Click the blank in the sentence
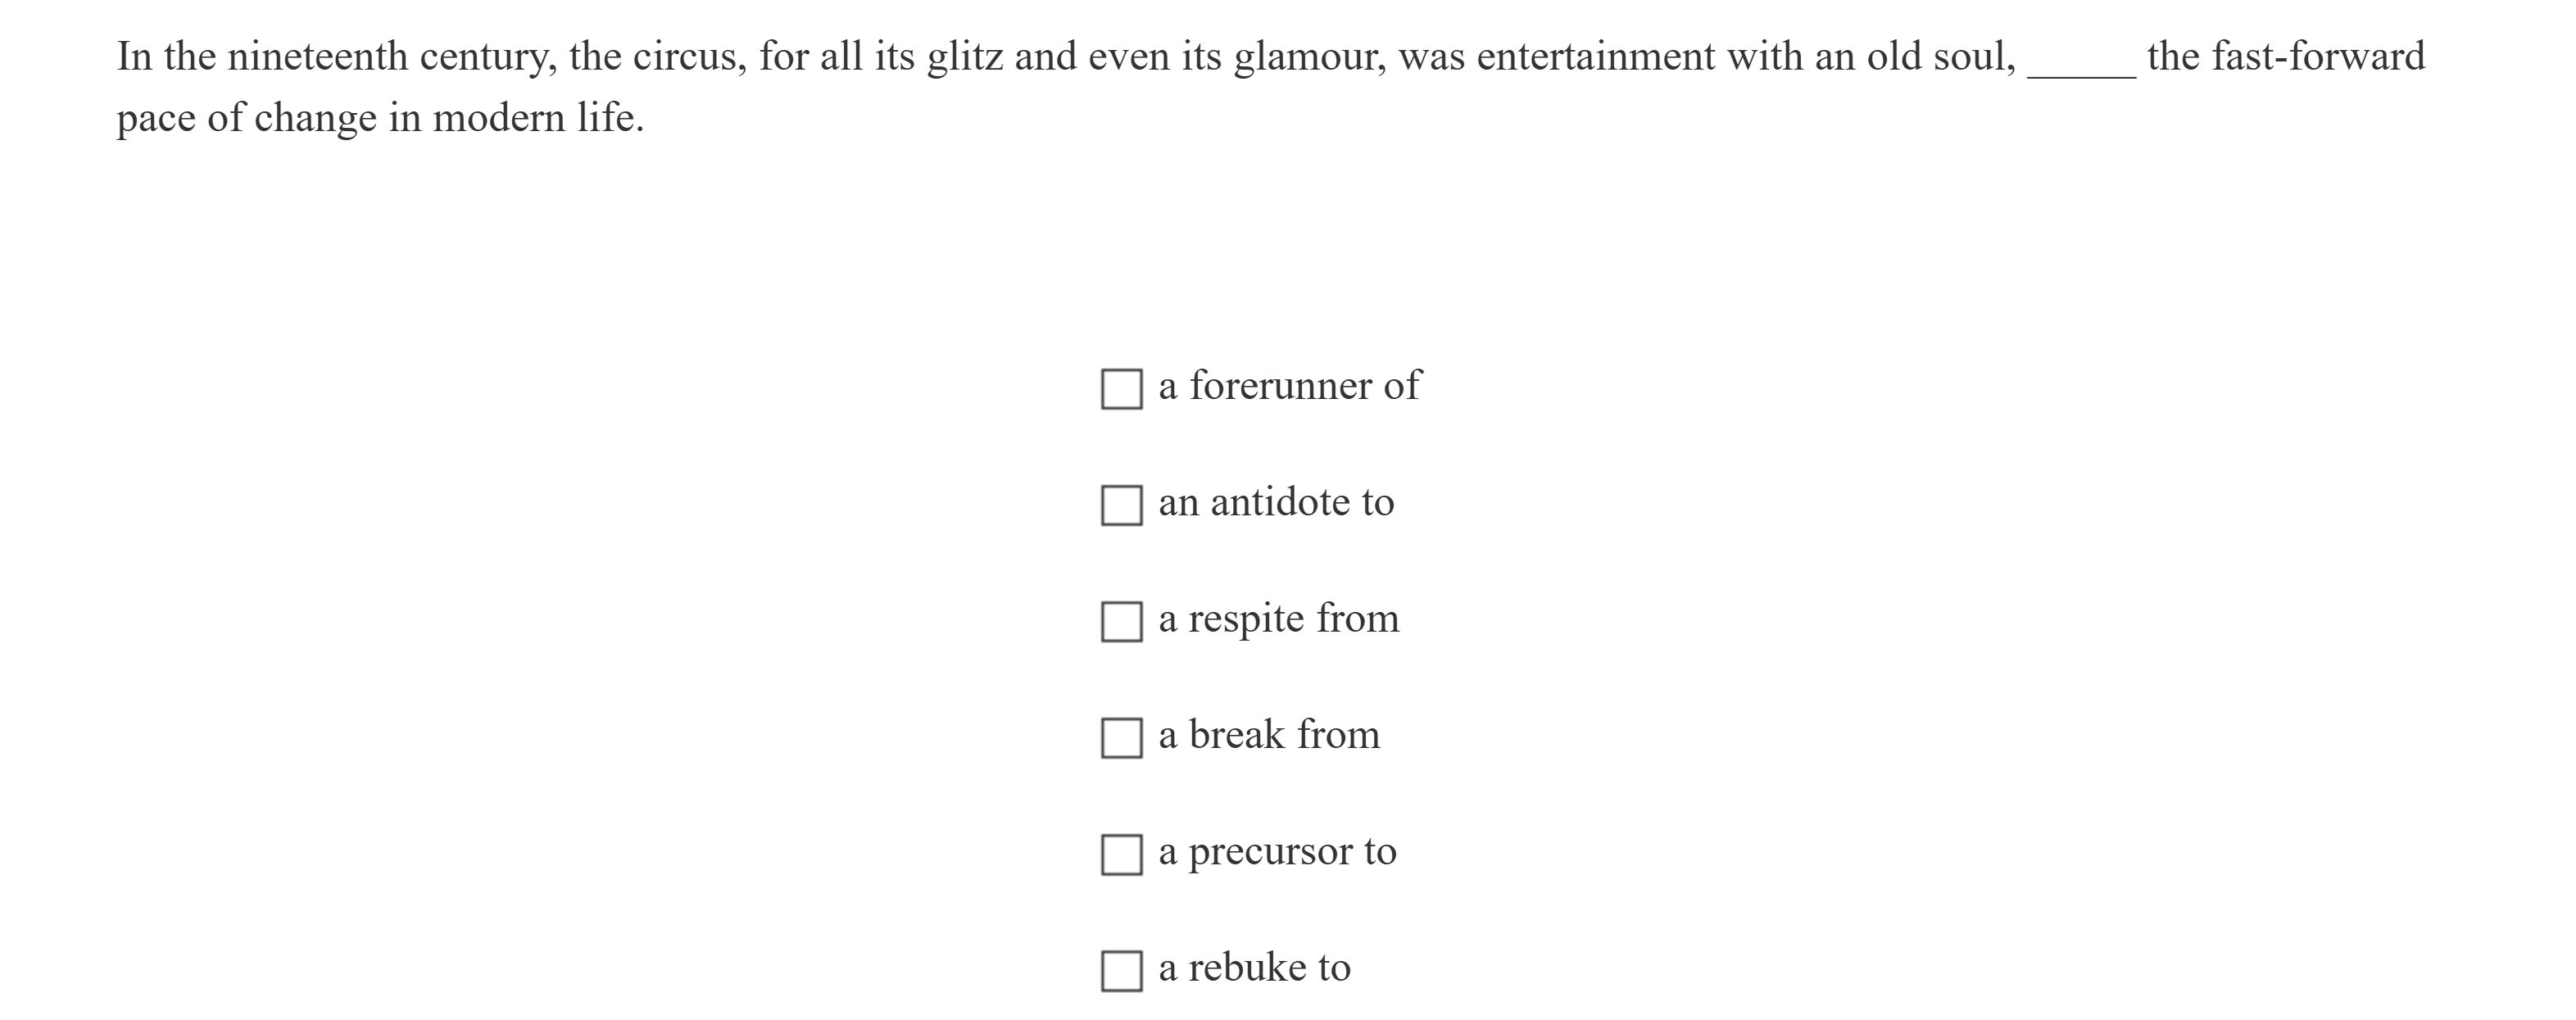This screenshot has width=2576, height=1020. point(2081,60)
